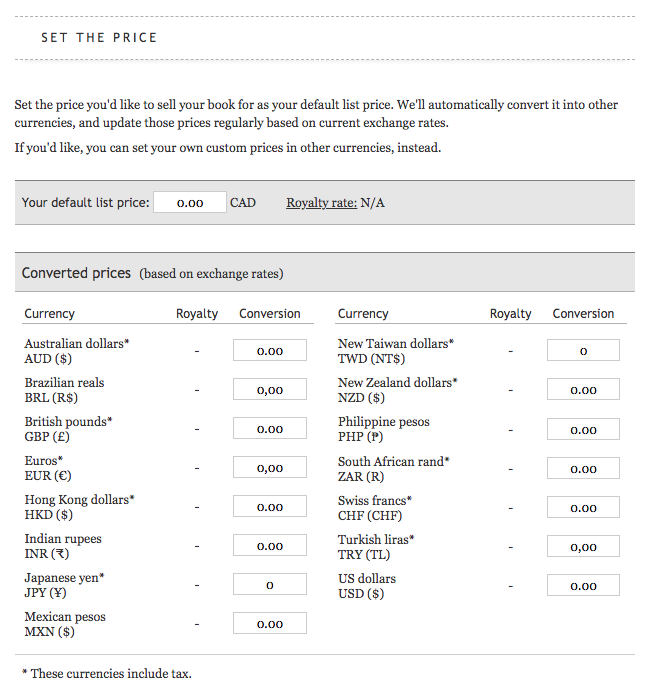
Task: Select the Indian rupees INR conversion input
Action: pyautogui.click(x=270, y=546)
